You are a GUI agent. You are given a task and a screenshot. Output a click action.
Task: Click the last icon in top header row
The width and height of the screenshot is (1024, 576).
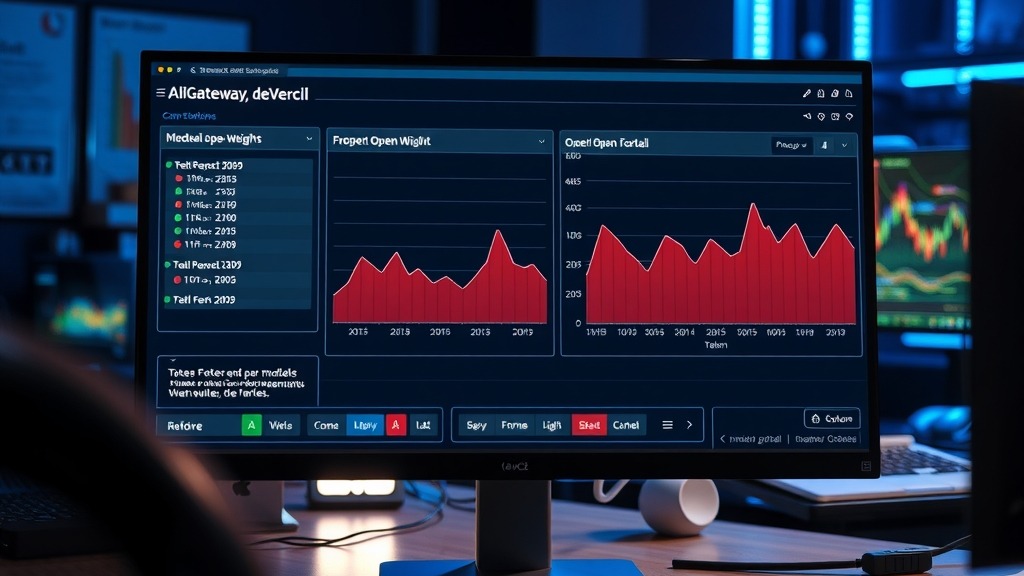point(849,93)
